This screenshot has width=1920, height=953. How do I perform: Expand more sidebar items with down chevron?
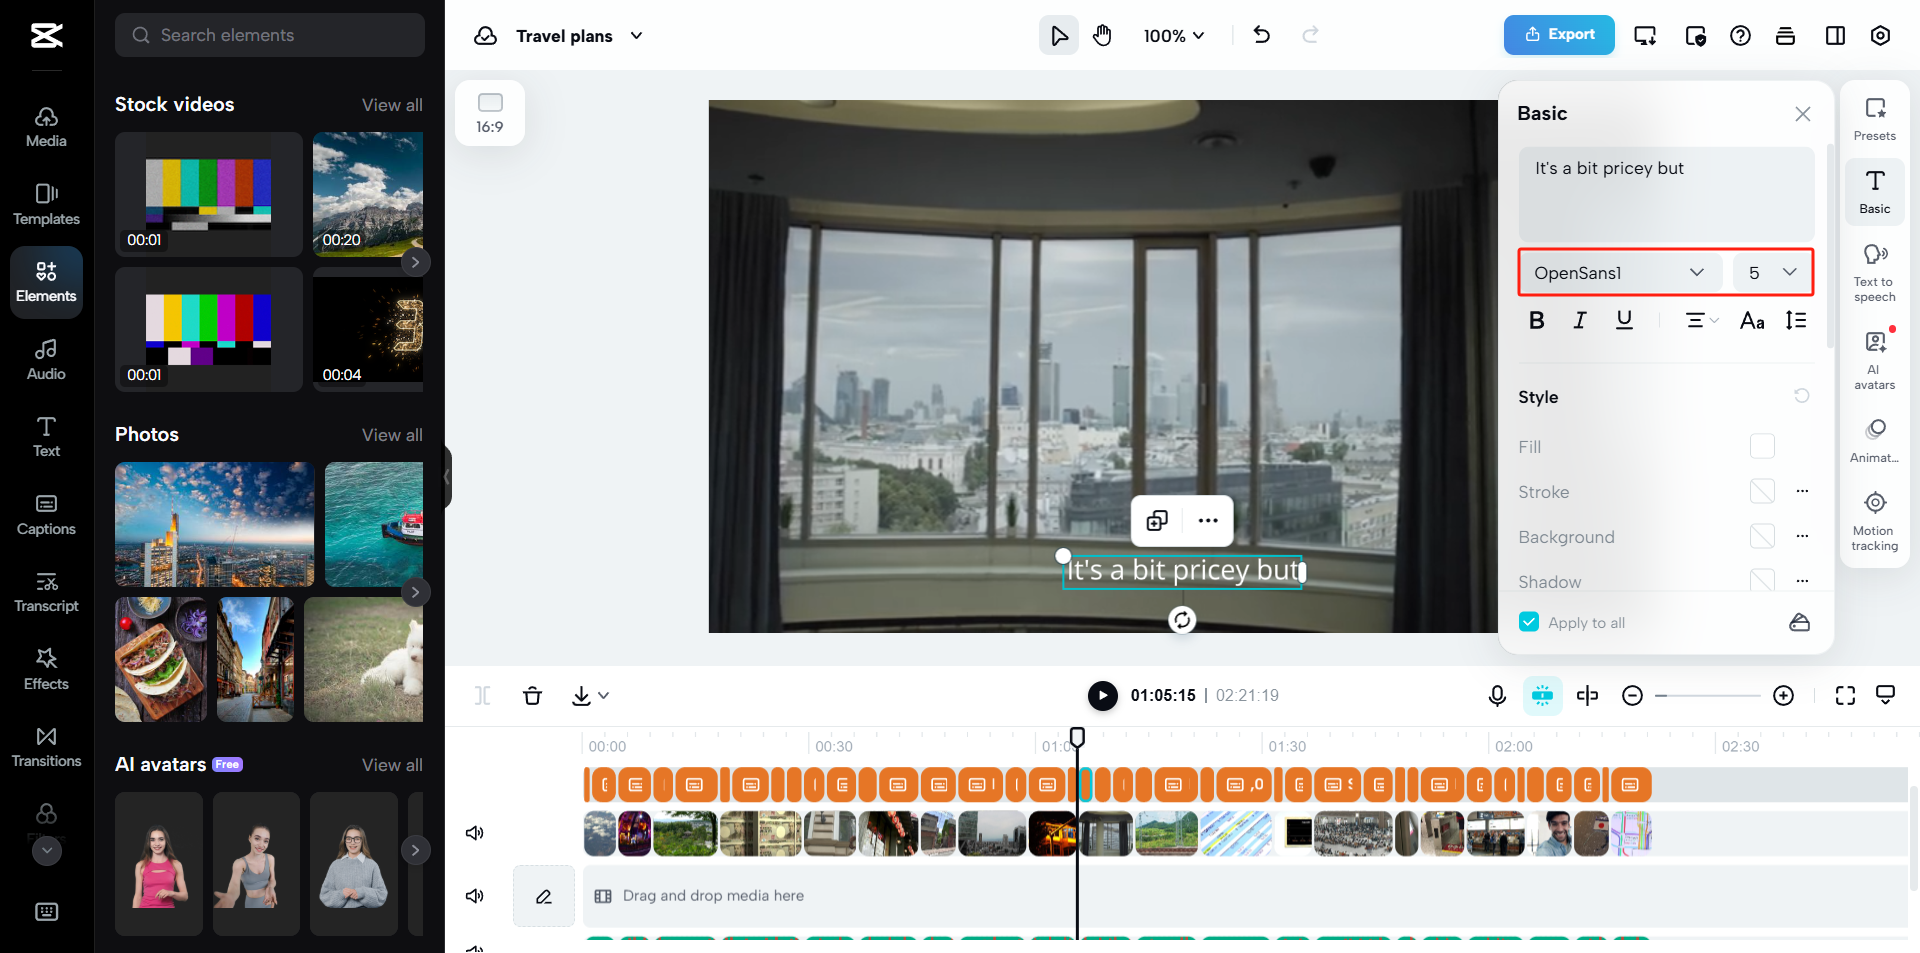47,851
